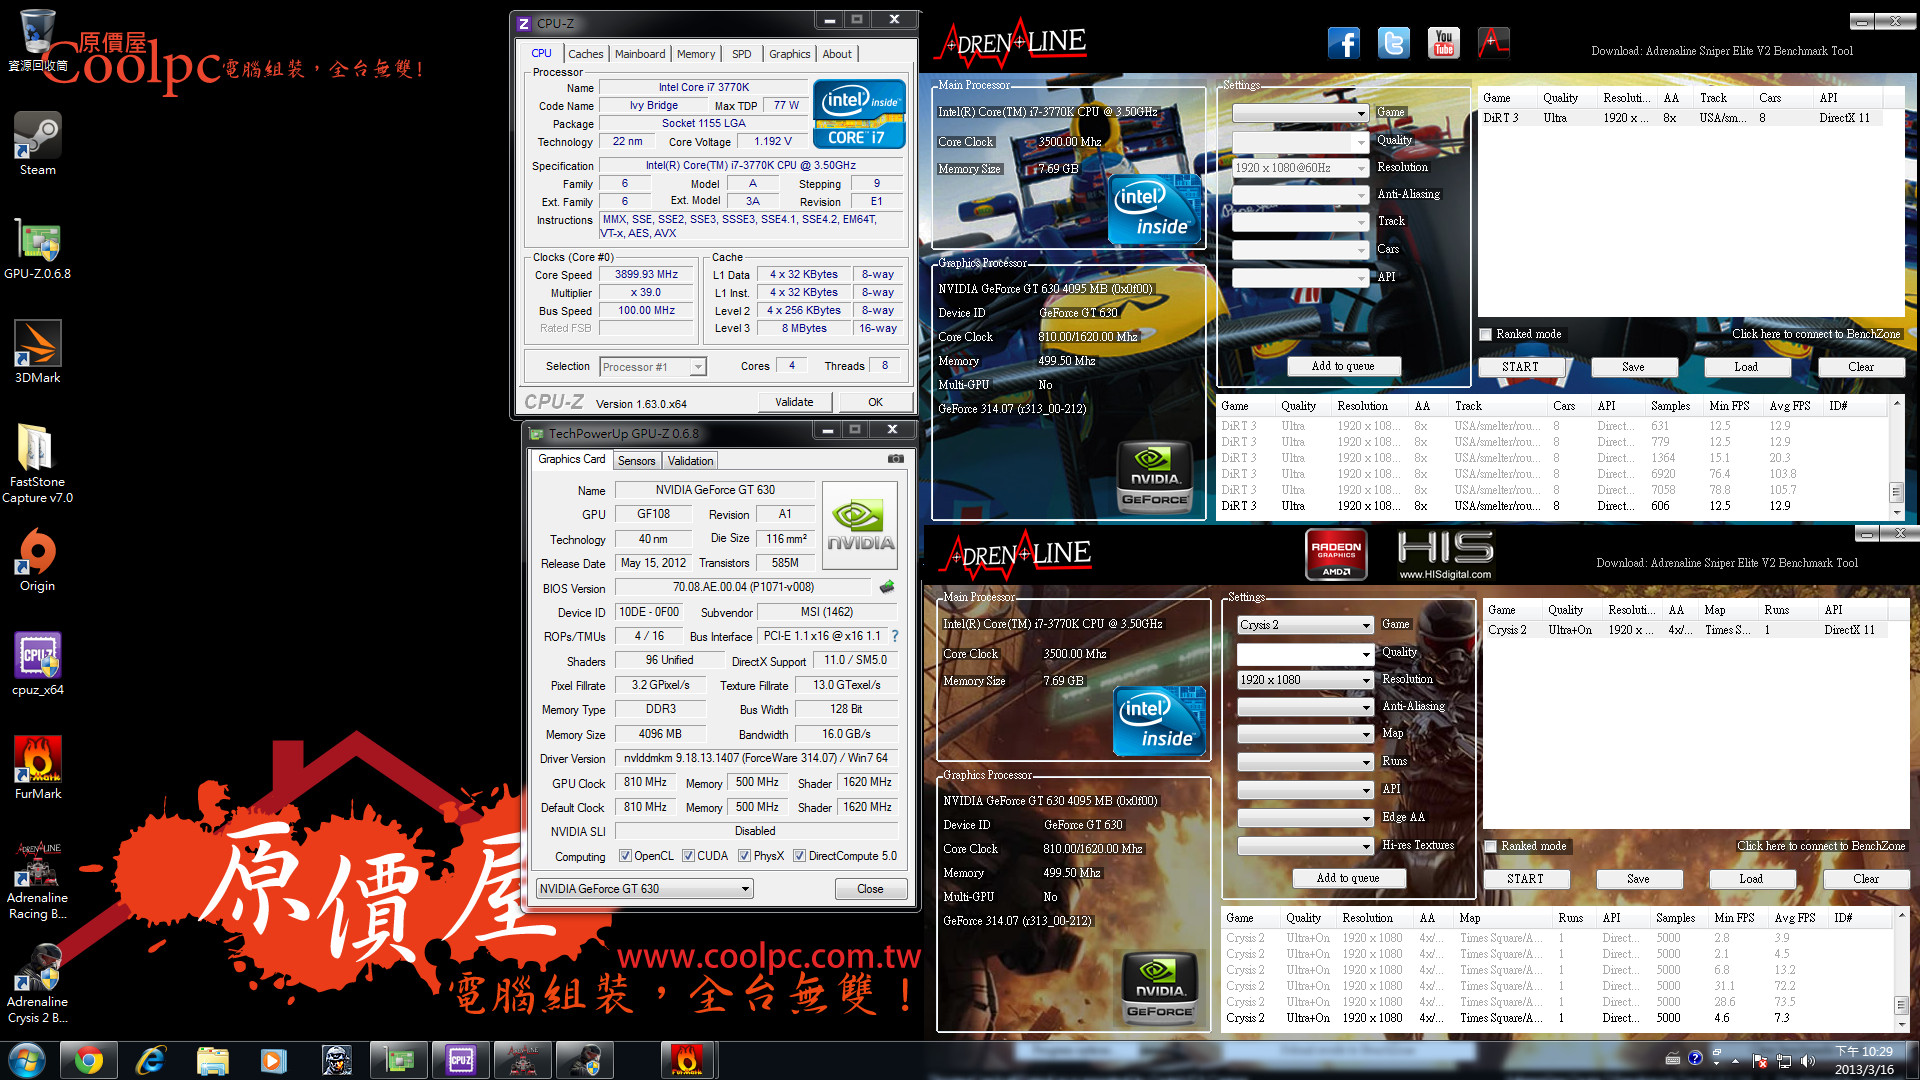Expand the Hi-res Textures dropdown

pyautogui.click(x=1305, y=846)
